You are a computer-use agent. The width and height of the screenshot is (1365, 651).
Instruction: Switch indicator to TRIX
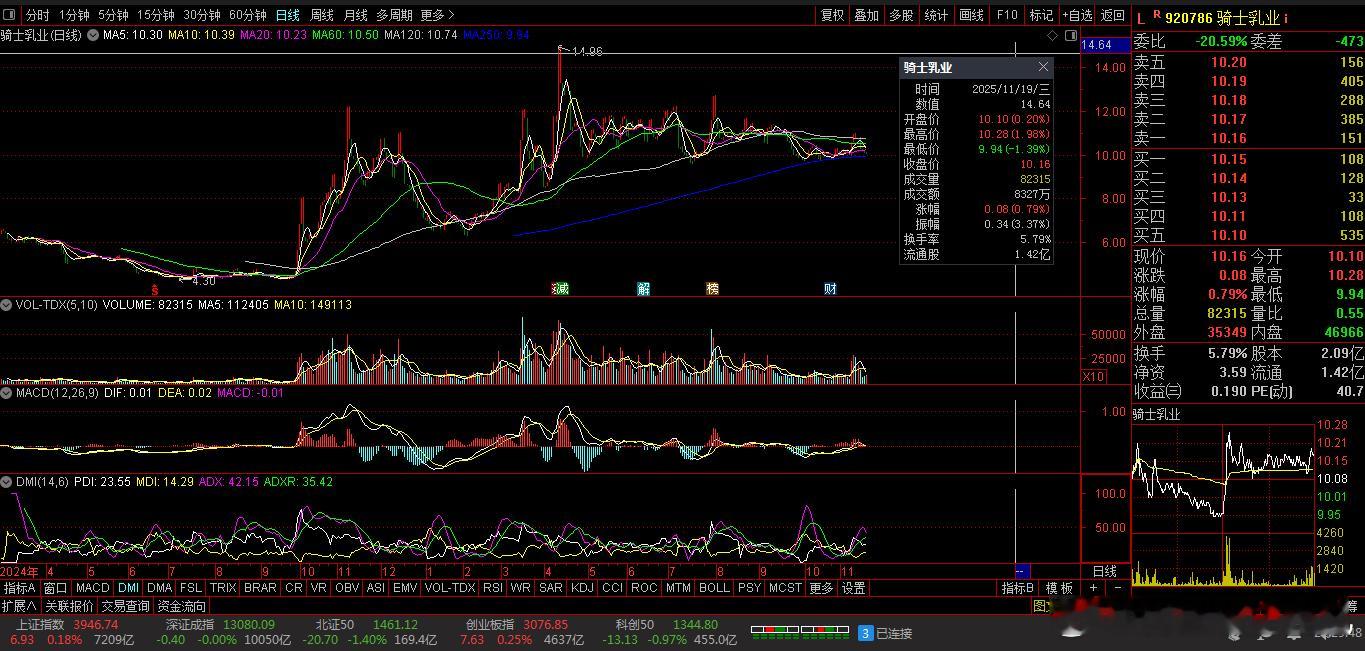pyautogui.click(x=223, y=588)
